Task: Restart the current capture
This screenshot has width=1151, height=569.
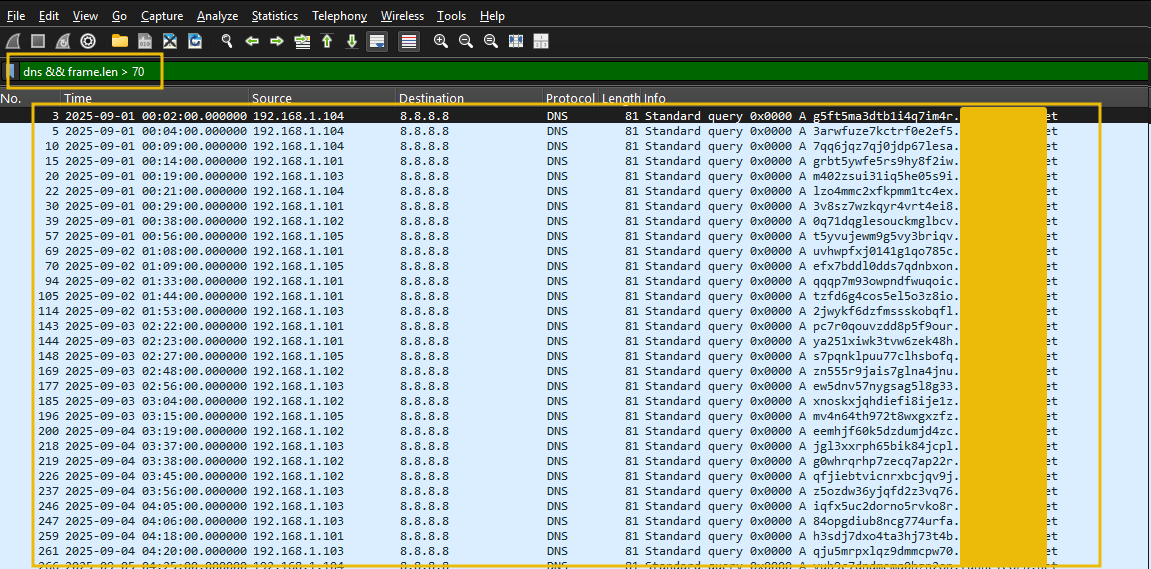Action: (63, 41)
